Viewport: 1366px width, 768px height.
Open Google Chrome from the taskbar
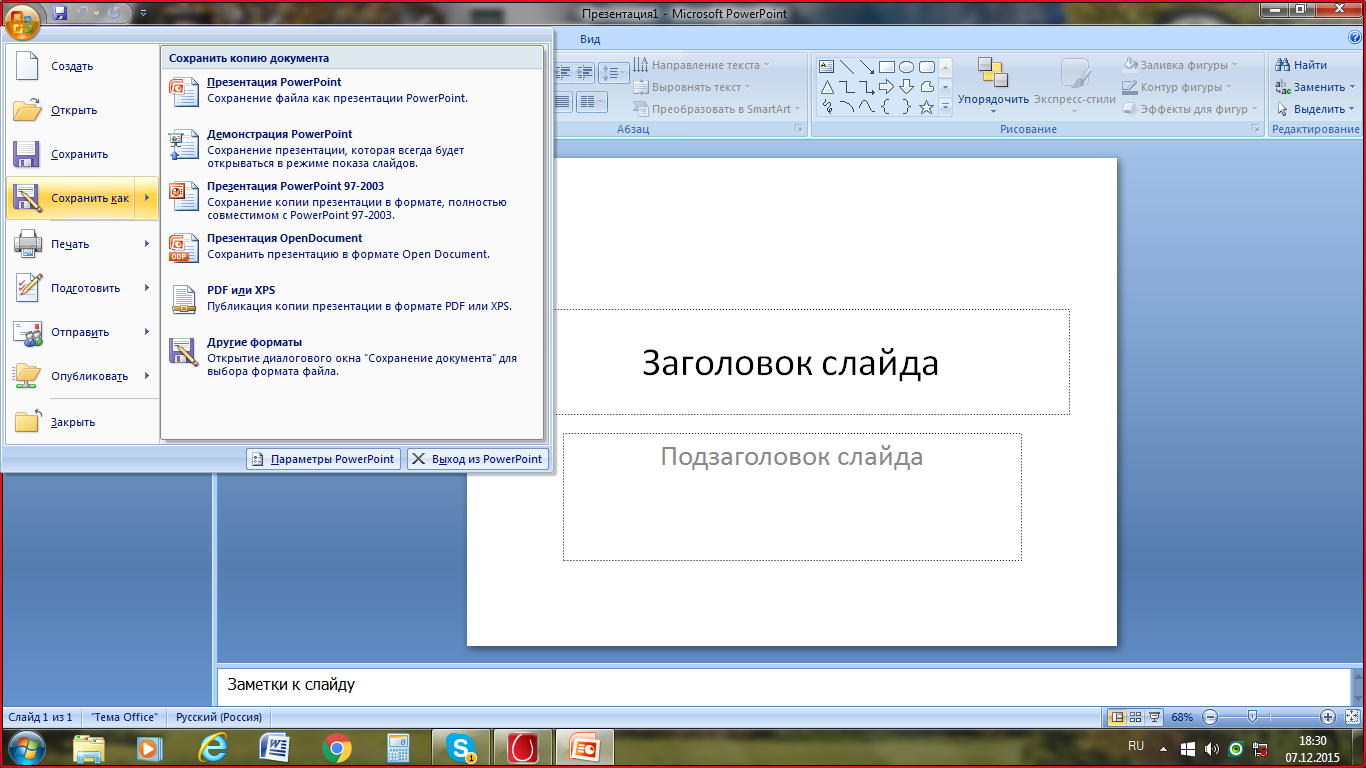337,747
